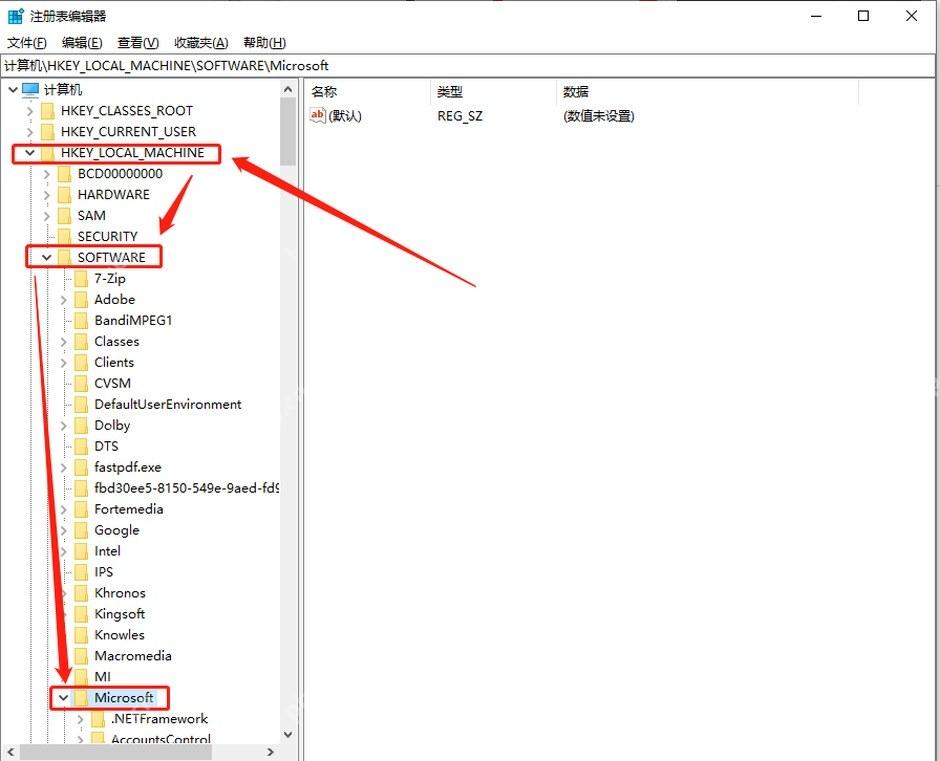Collapse the SOFTWARE key chevron
The image size is (940, 761).
(46, 257)
